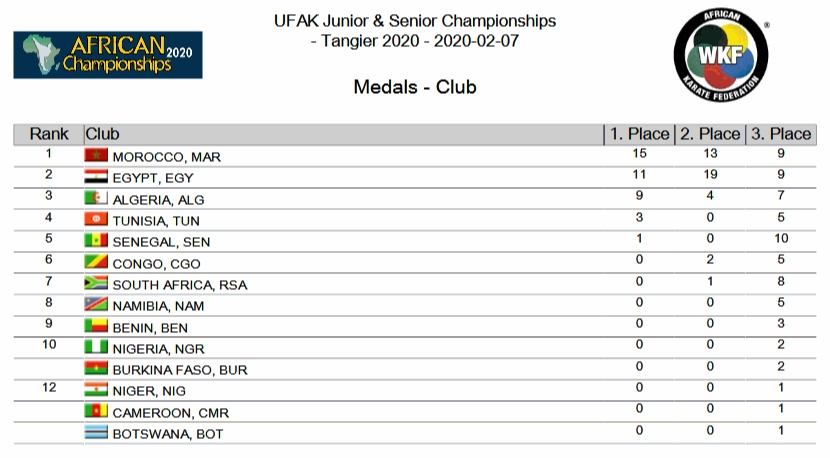The width and height of the screenshot is (830, 458).
Task: Click the Botswana flag icon
Action: [x=97, y=433]
